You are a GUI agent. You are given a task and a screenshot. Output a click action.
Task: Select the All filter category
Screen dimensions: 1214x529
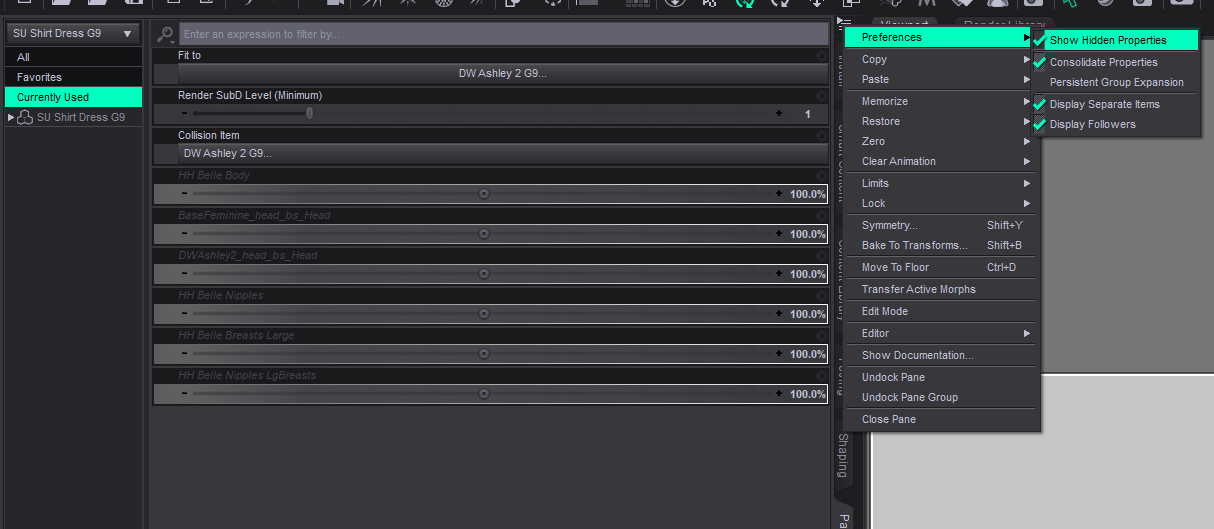point(73,57)
